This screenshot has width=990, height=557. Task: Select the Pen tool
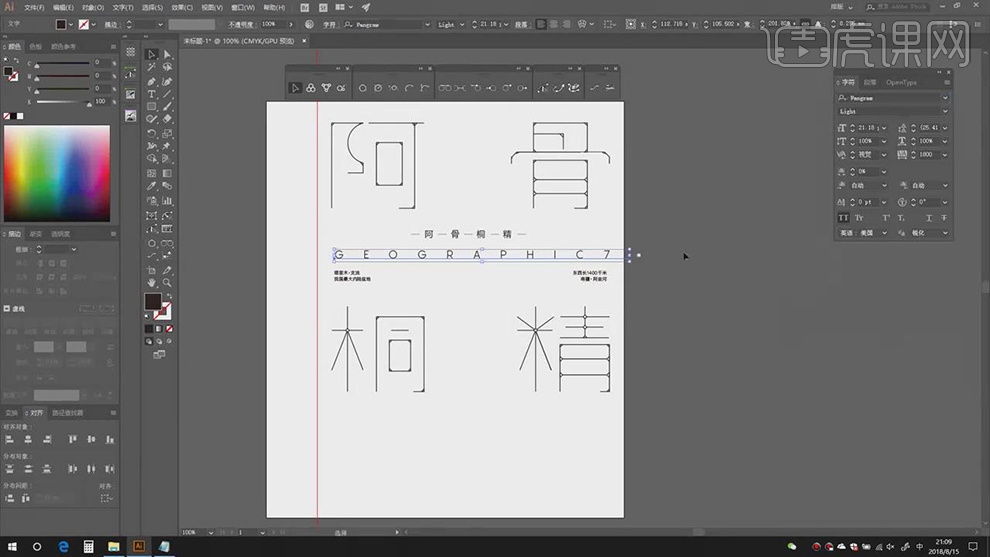tap(152, 81)
